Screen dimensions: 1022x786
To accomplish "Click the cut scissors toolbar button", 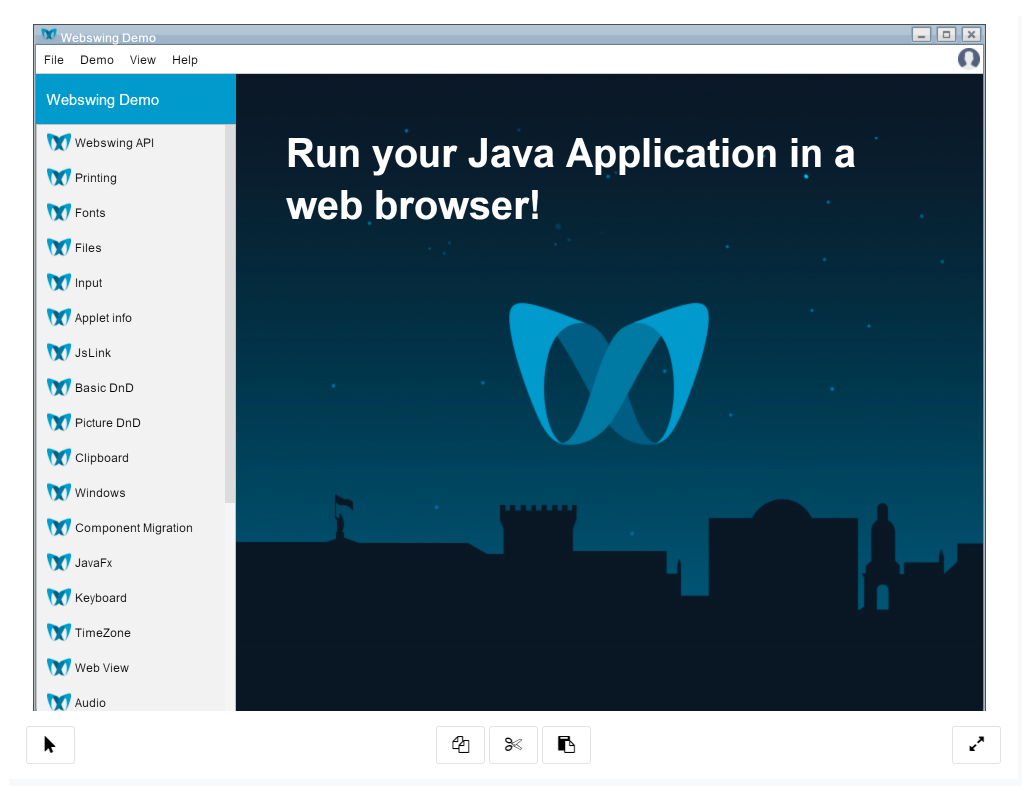I will [513, 744].
